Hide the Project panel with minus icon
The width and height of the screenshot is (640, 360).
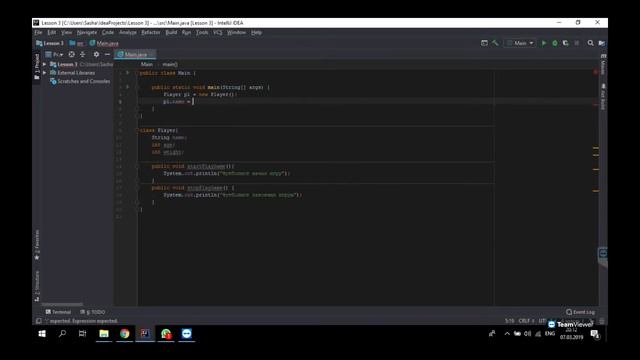107,54
